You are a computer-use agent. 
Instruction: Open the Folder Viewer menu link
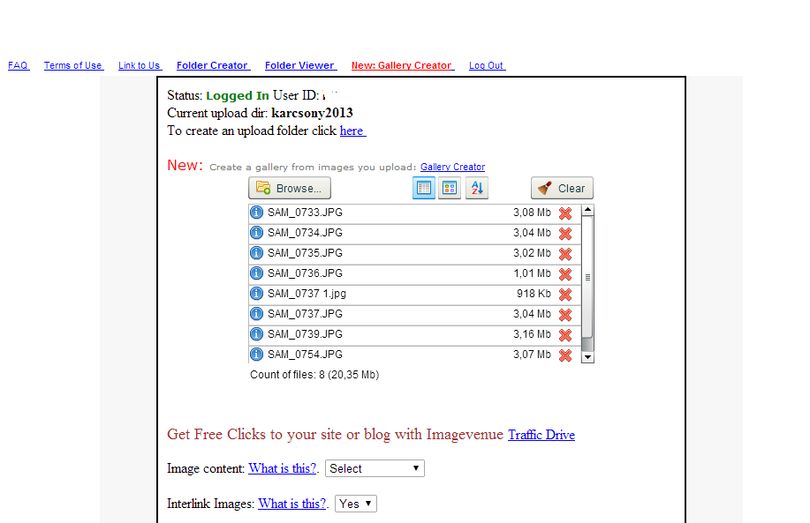pyautogui.click(x=301, y=66)
